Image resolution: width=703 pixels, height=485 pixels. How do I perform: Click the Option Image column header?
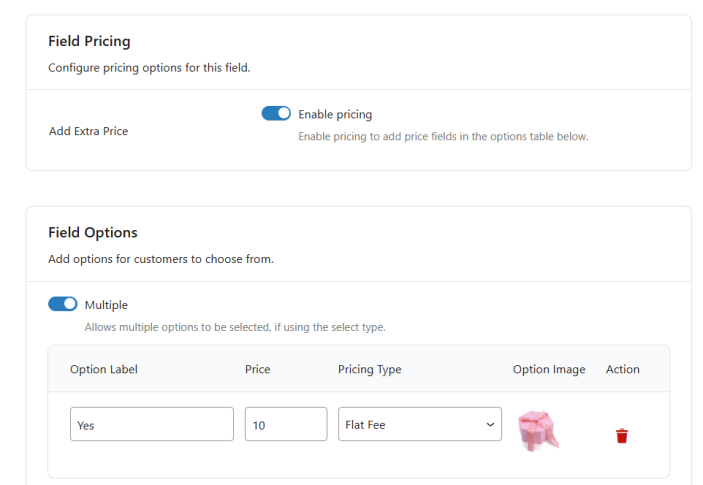[x=549, y=369]
